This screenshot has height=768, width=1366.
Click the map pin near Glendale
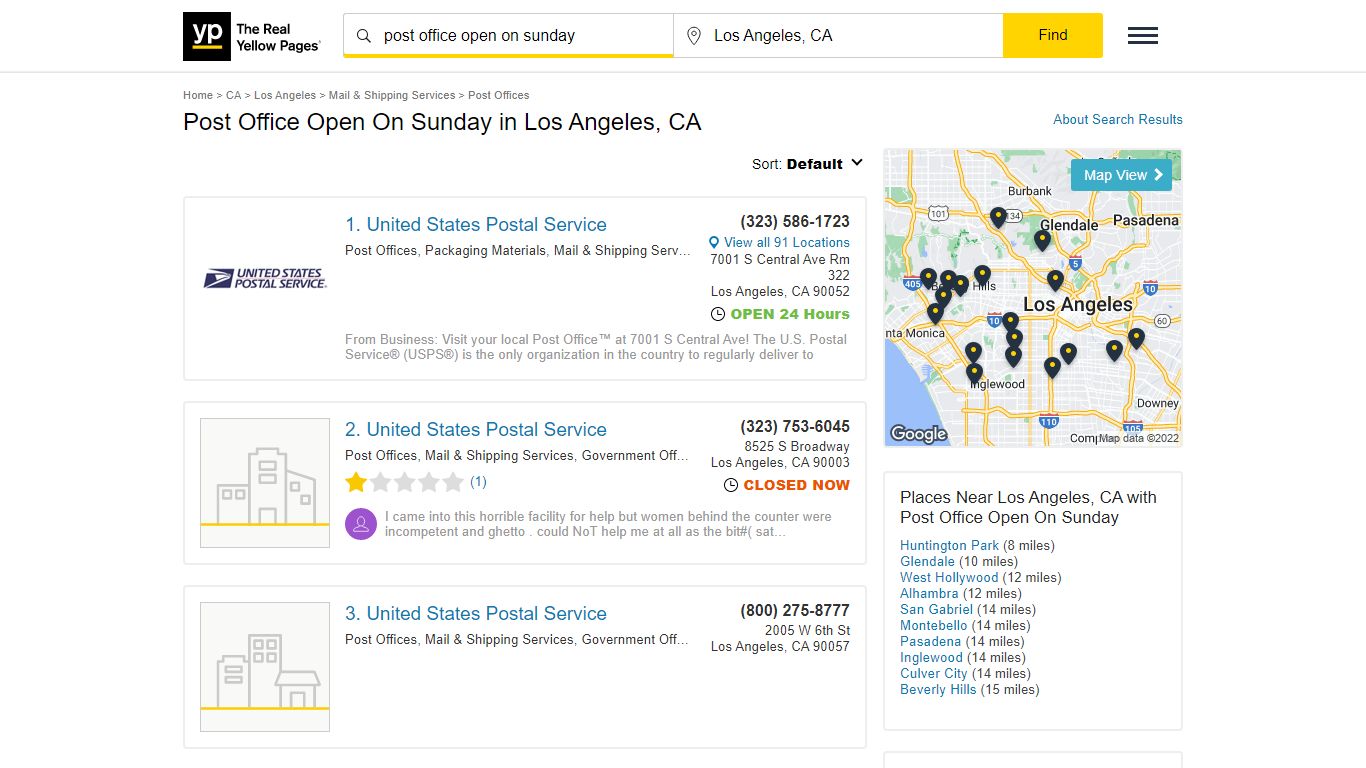[x=1043, y=240]
